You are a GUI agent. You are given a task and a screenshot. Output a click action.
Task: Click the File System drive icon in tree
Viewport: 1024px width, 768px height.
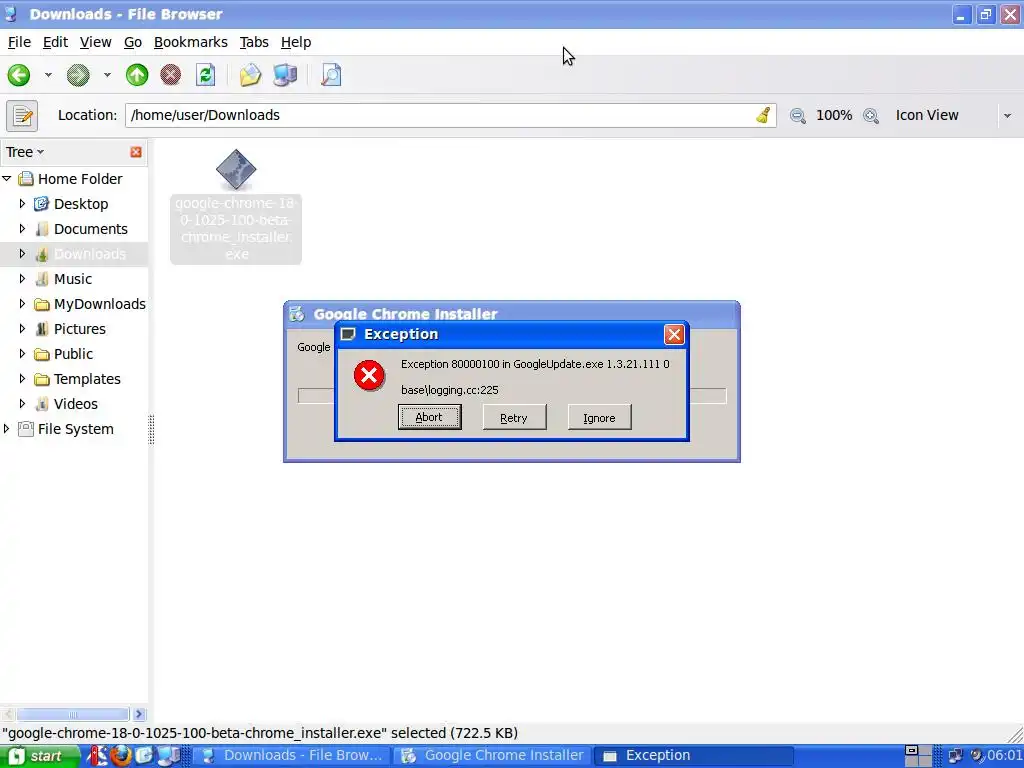tap(25, 428)
